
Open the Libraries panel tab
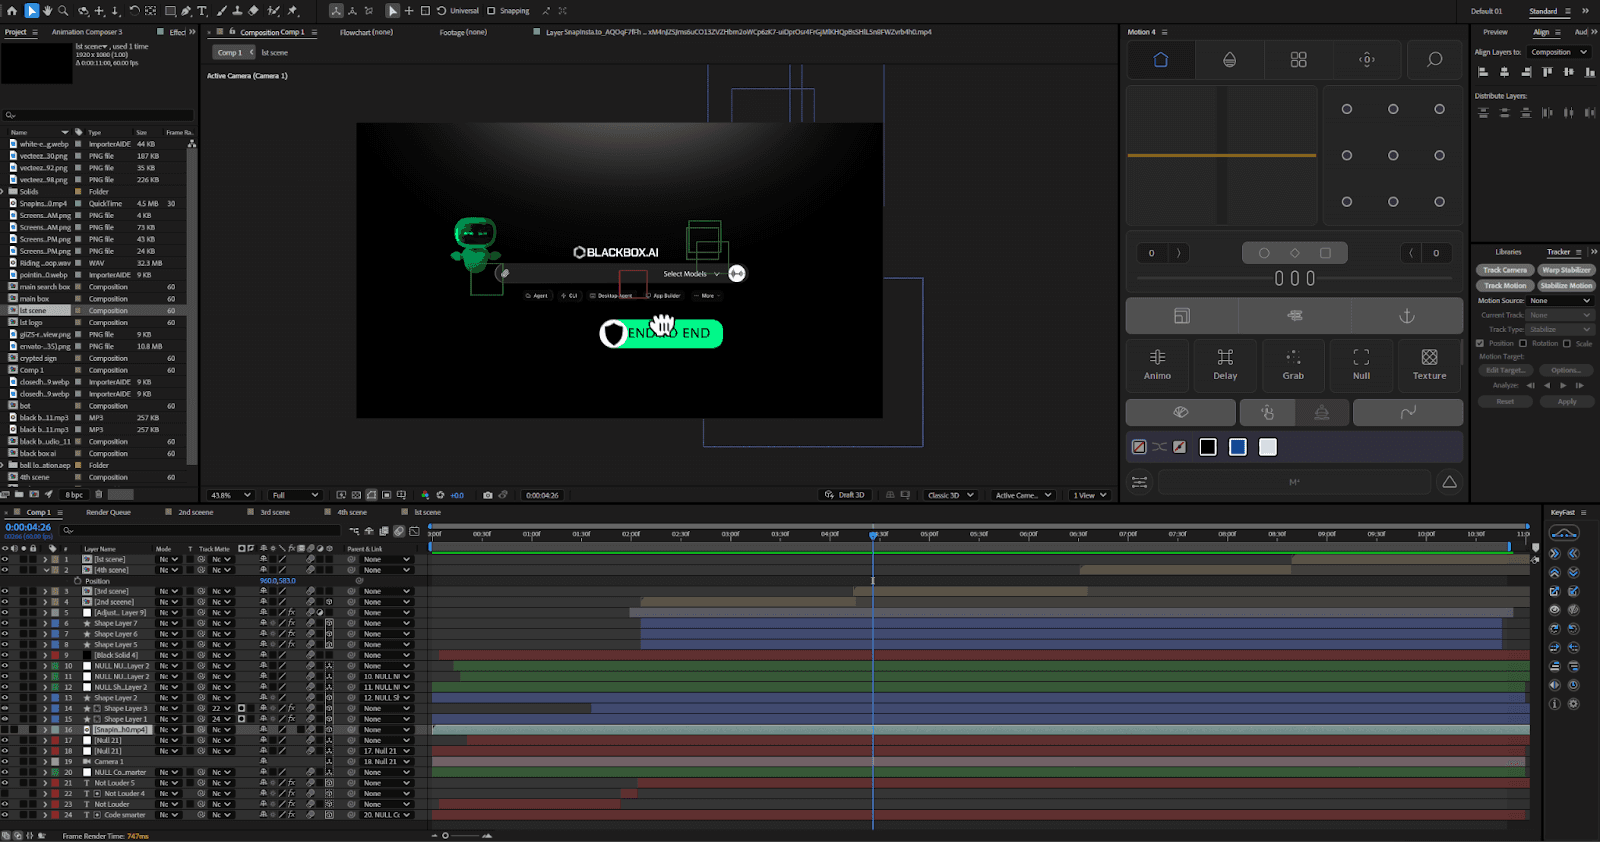click(x=1508, y=252)
